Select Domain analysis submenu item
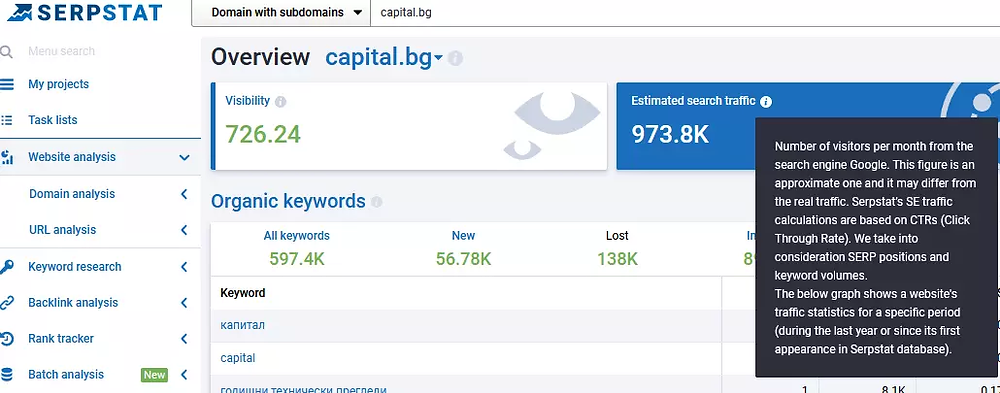The width and height of the screenshot is (1000, 393). click(x=72, y=194)
